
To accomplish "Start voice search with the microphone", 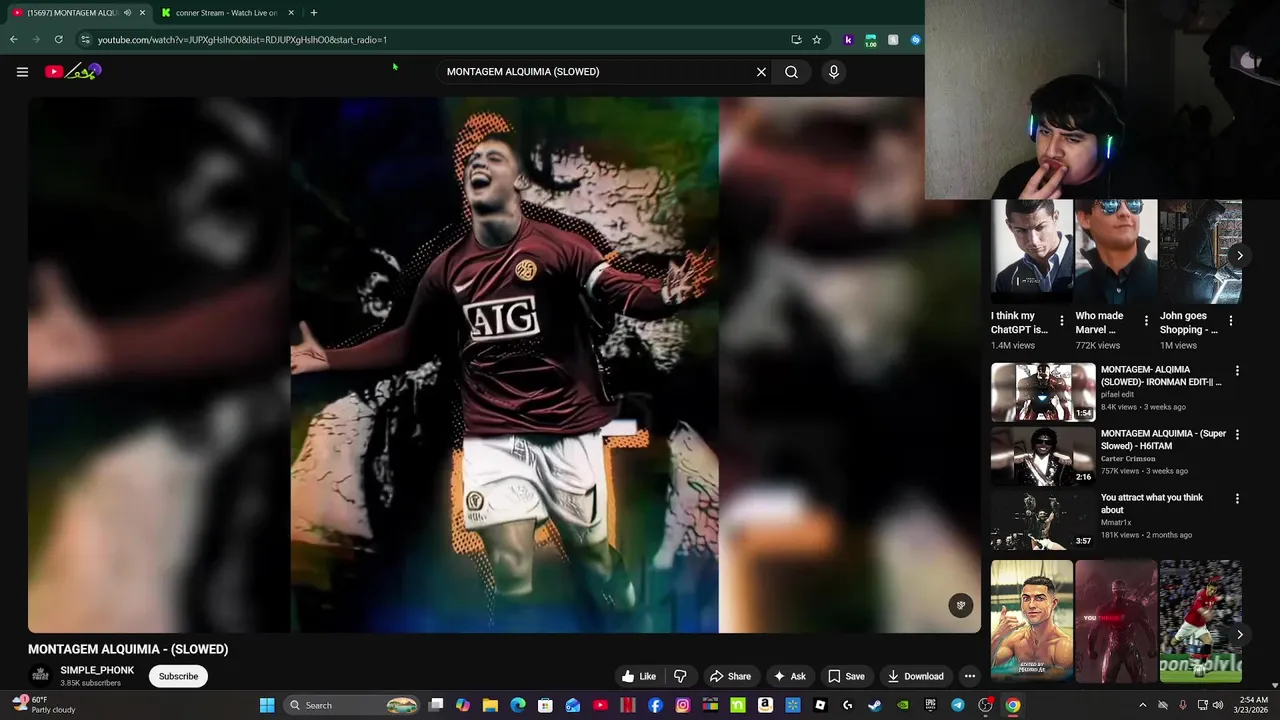I will [833, 72].
